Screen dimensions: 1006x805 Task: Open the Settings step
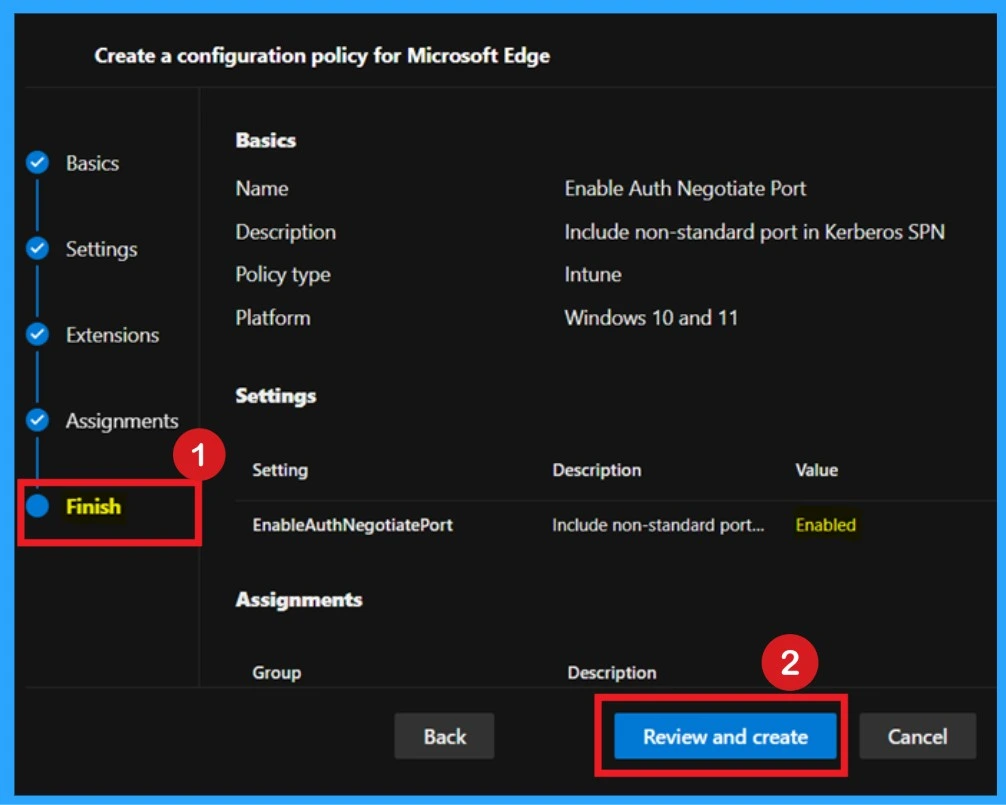click(x=101, y=249)
